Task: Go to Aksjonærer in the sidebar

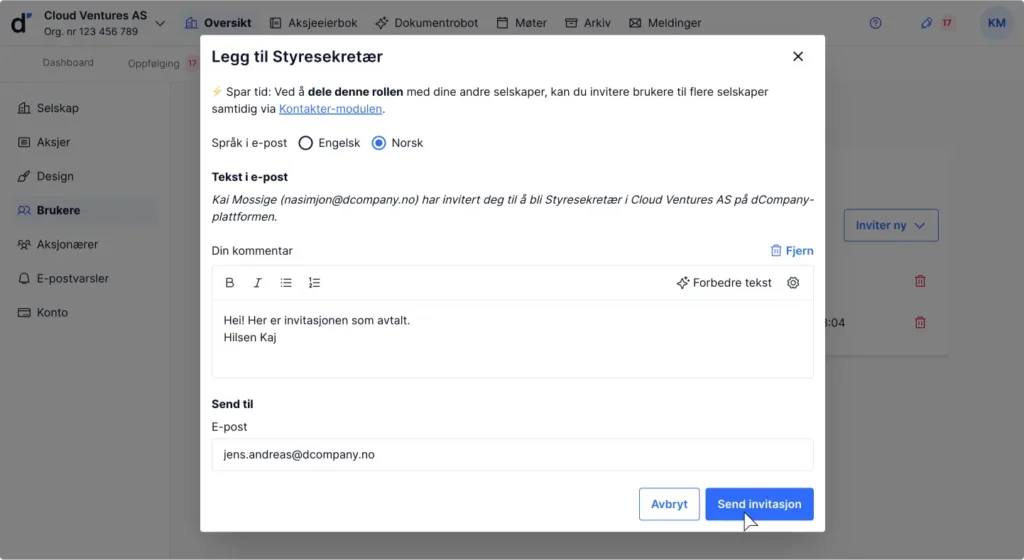Action: 67,244
